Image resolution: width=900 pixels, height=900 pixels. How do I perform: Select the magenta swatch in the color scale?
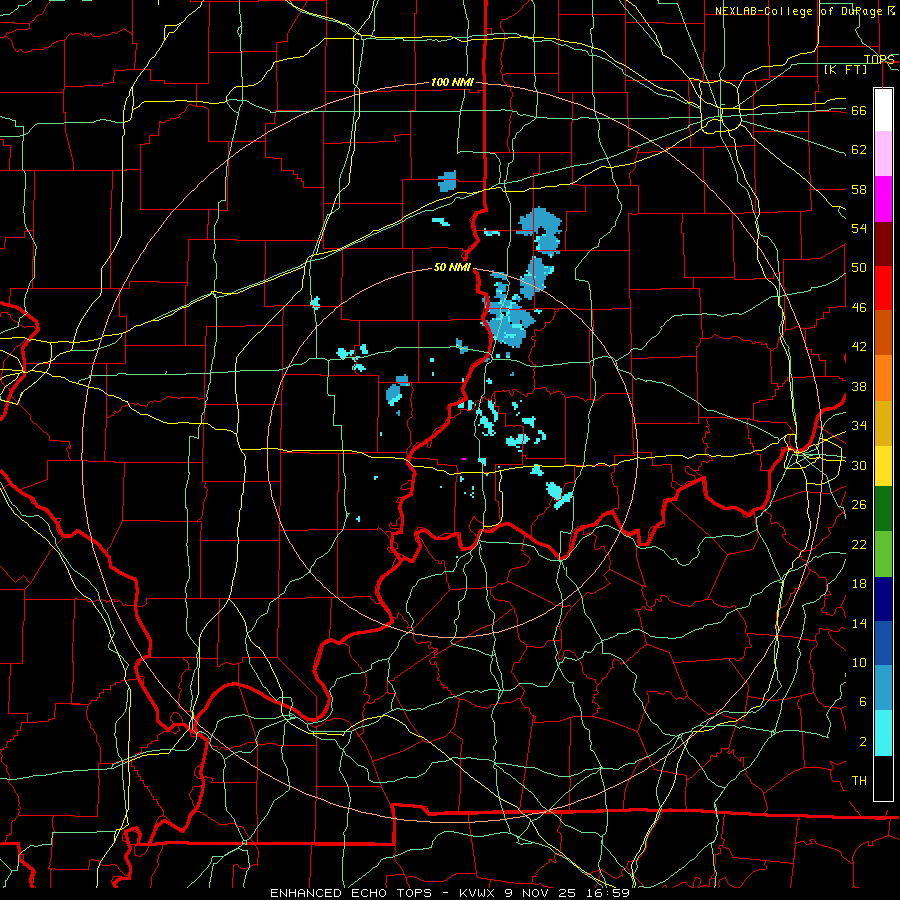click(883, 199)
